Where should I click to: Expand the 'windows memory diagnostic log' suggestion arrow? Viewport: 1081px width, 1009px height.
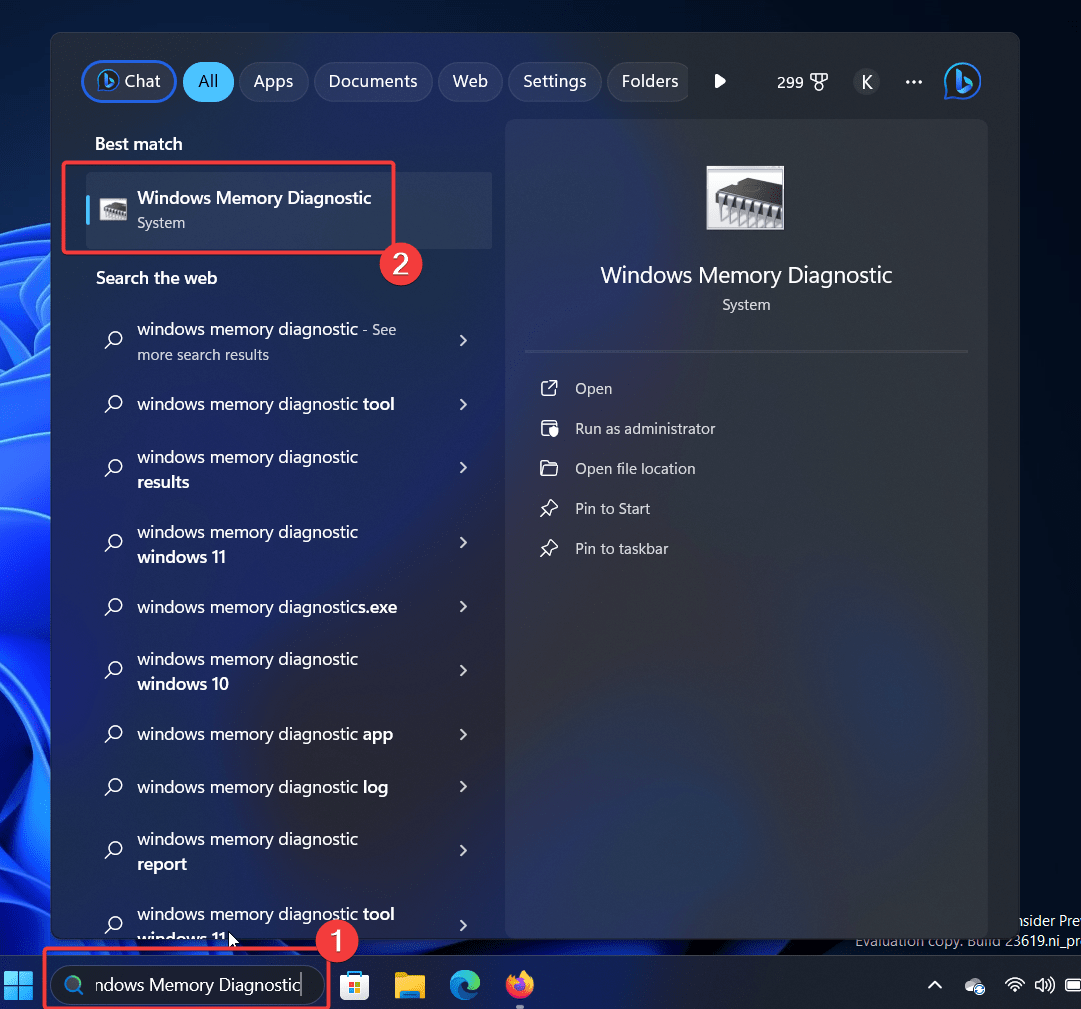click(x=463, y=787)
